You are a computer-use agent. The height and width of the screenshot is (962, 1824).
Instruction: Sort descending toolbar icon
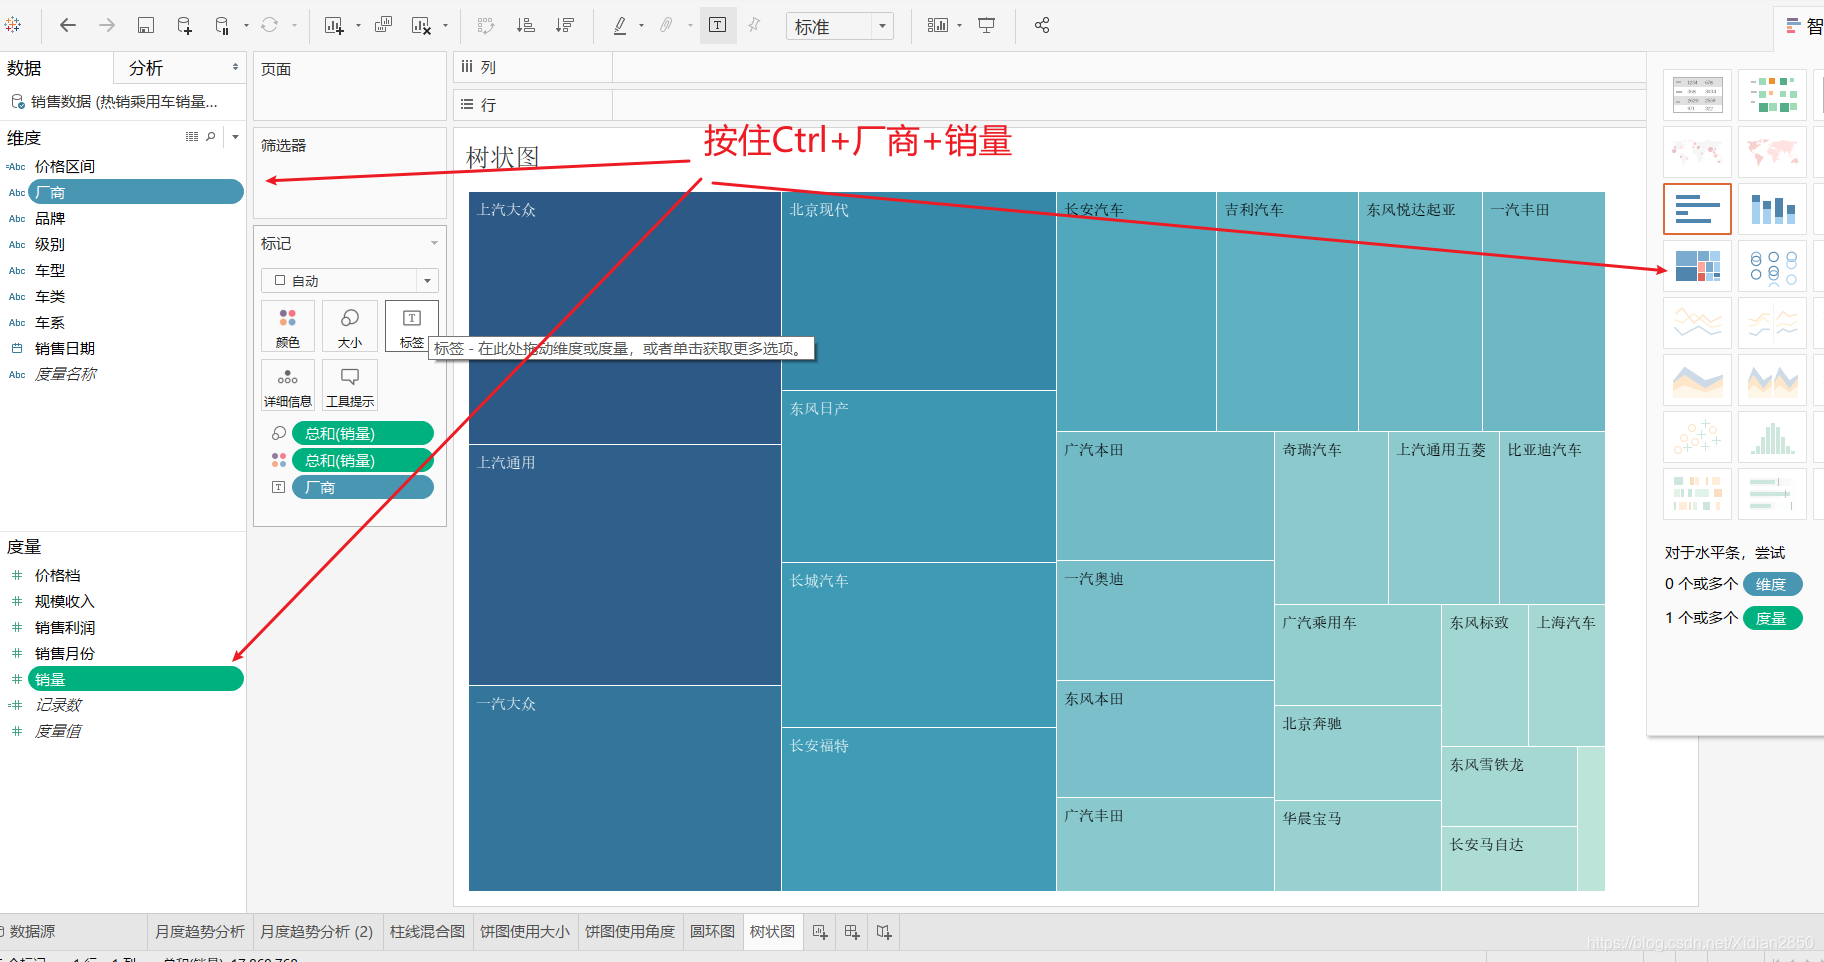click(565, 25)
